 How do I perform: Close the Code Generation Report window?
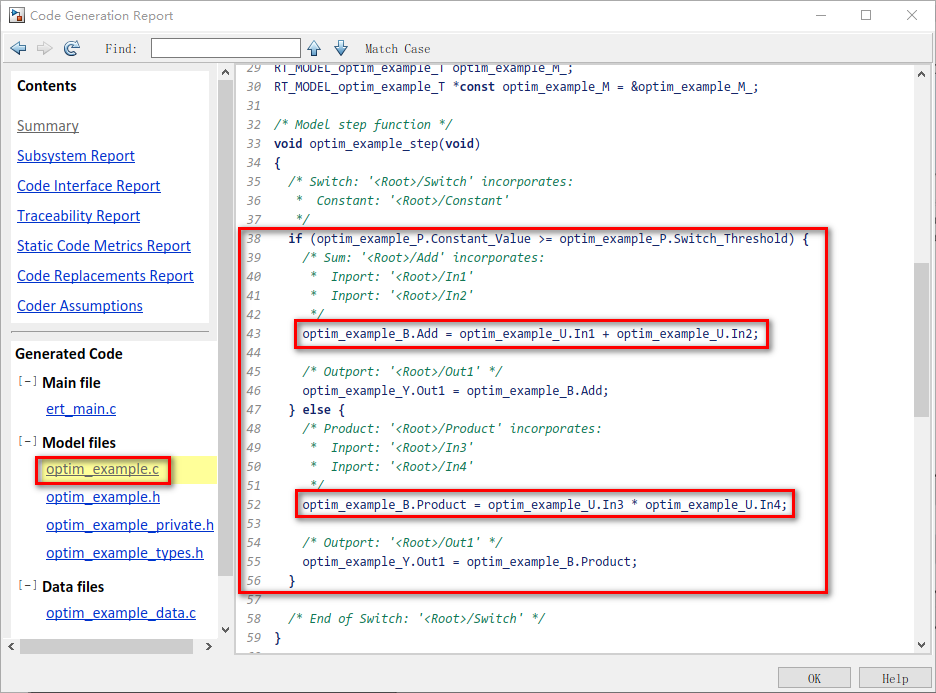click(912, 16)
